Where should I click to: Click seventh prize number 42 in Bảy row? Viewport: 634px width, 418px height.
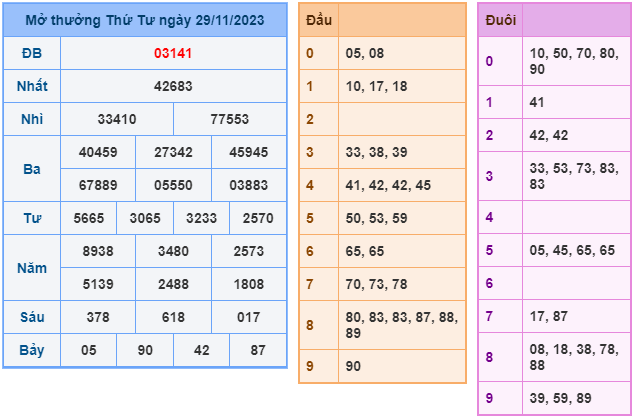coord(201,350)
